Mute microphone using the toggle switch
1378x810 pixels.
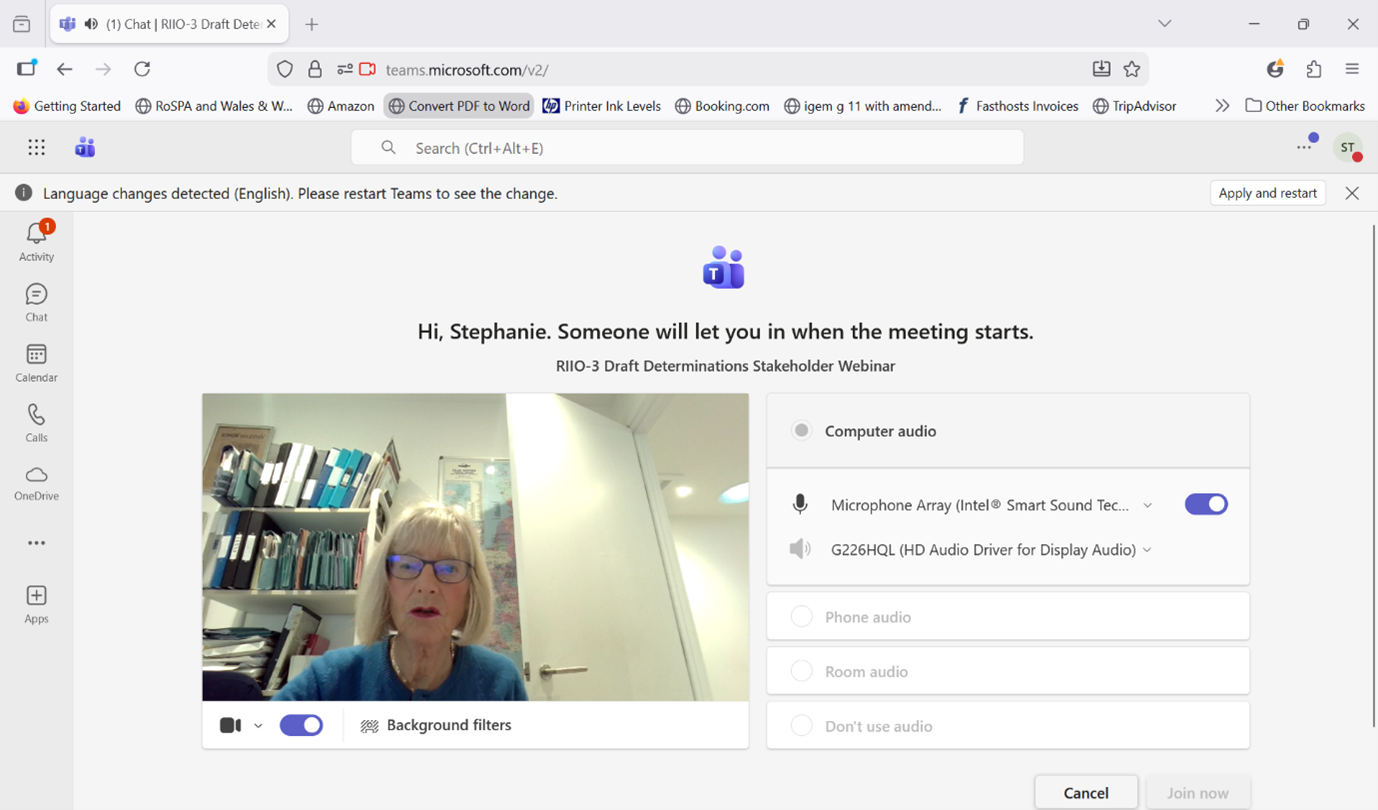1205,505
